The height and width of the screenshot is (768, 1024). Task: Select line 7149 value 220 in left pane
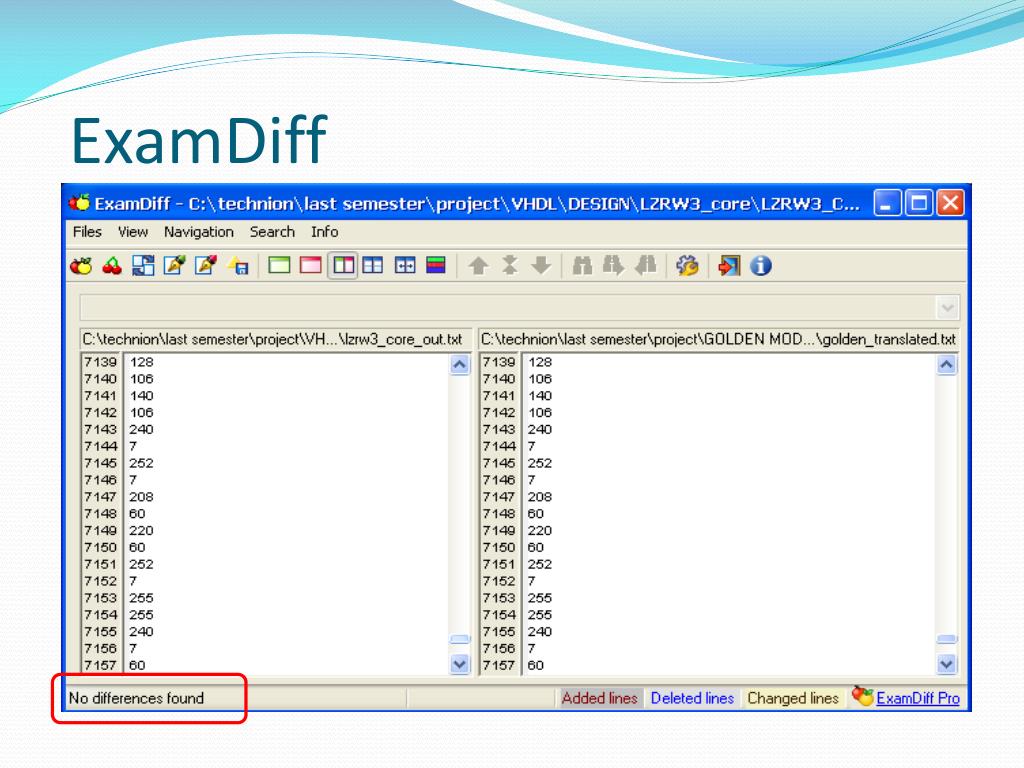coord(141,530)
